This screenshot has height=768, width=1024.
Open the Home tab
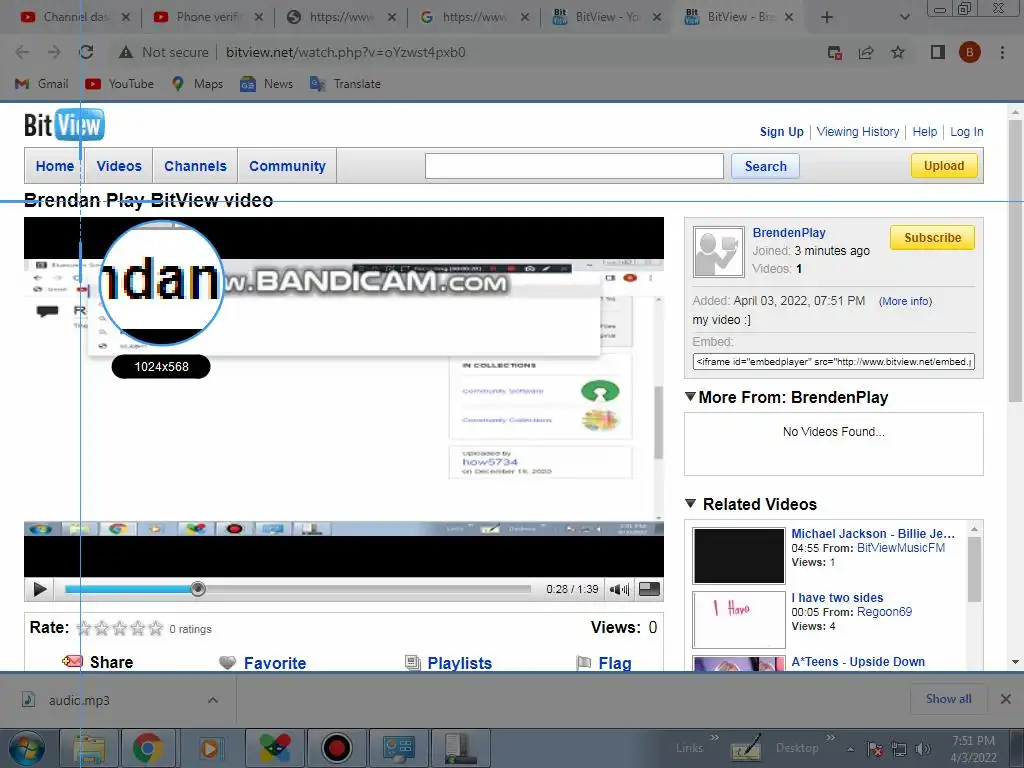[55, 166]
